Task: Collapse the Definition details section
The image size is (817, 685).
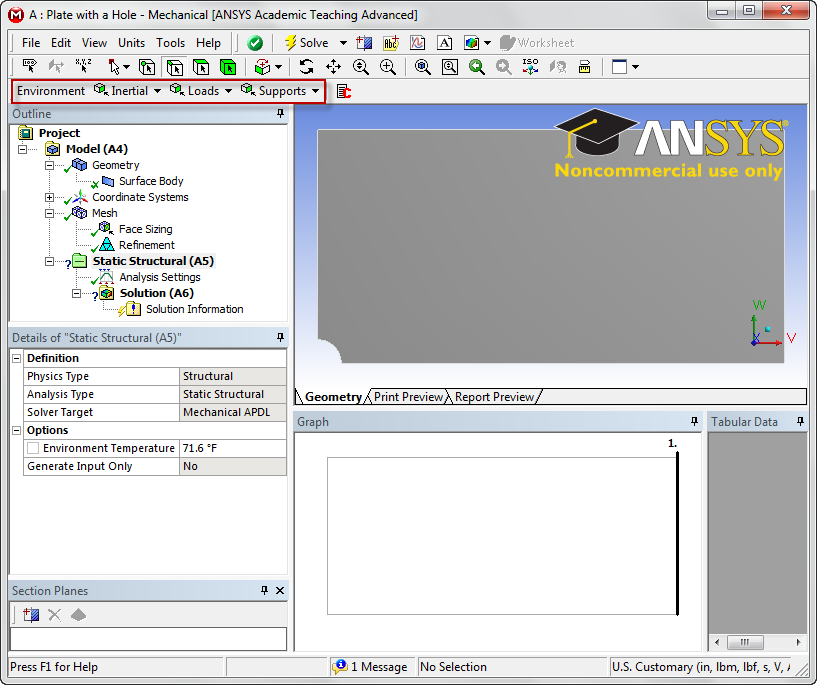Action: (x=17, y=358)
